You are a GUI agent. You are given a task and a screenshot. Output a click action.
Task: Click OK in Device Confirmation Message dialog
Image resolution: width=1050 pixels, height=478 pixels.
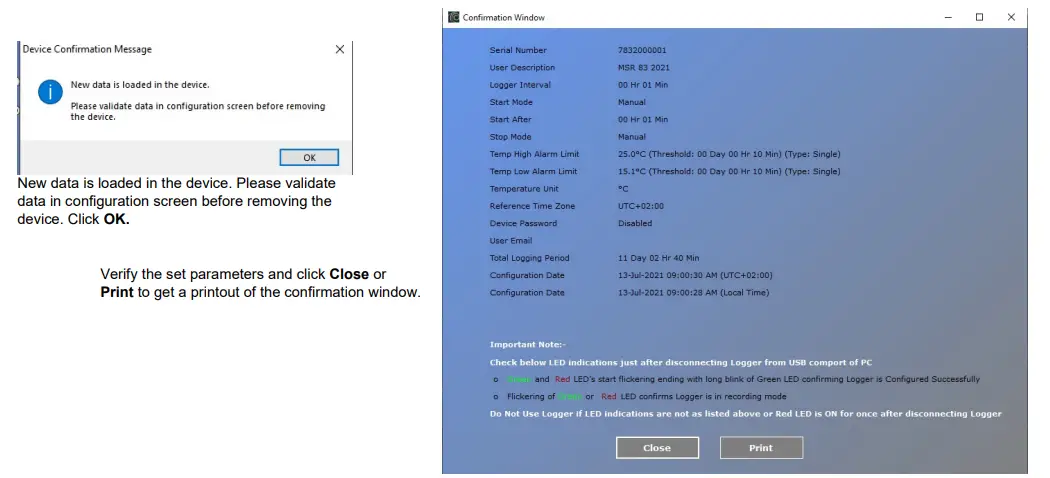coord(309,157)
